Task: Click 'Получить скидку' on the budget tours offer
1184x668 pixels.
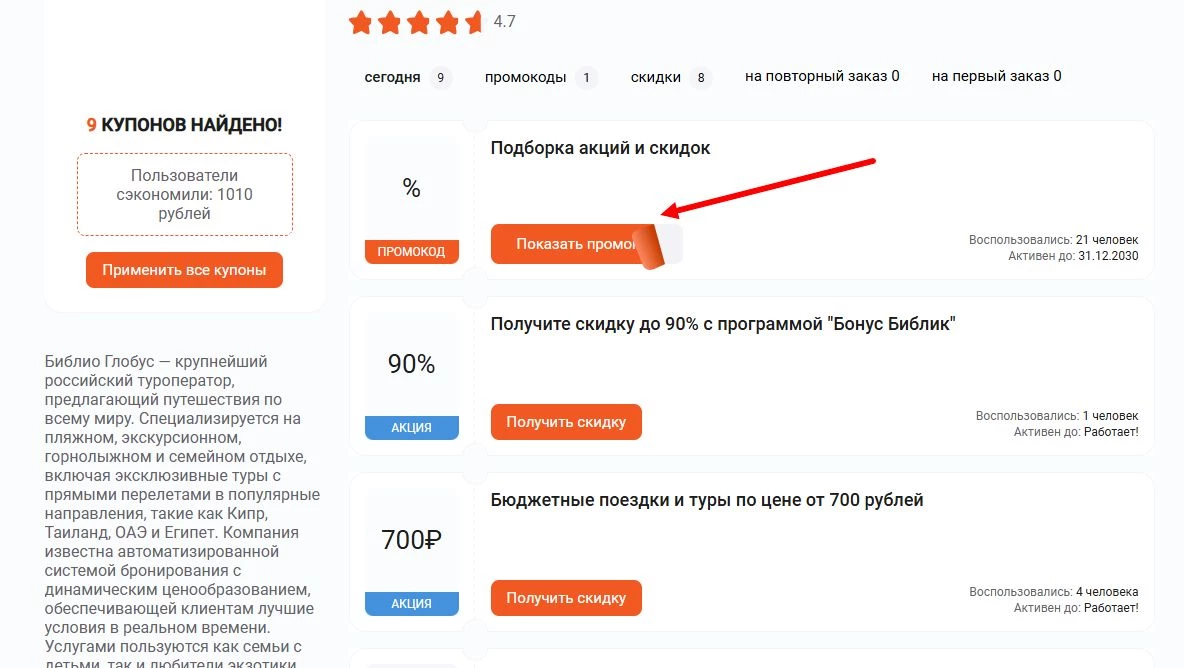Action: click(566, 597)
